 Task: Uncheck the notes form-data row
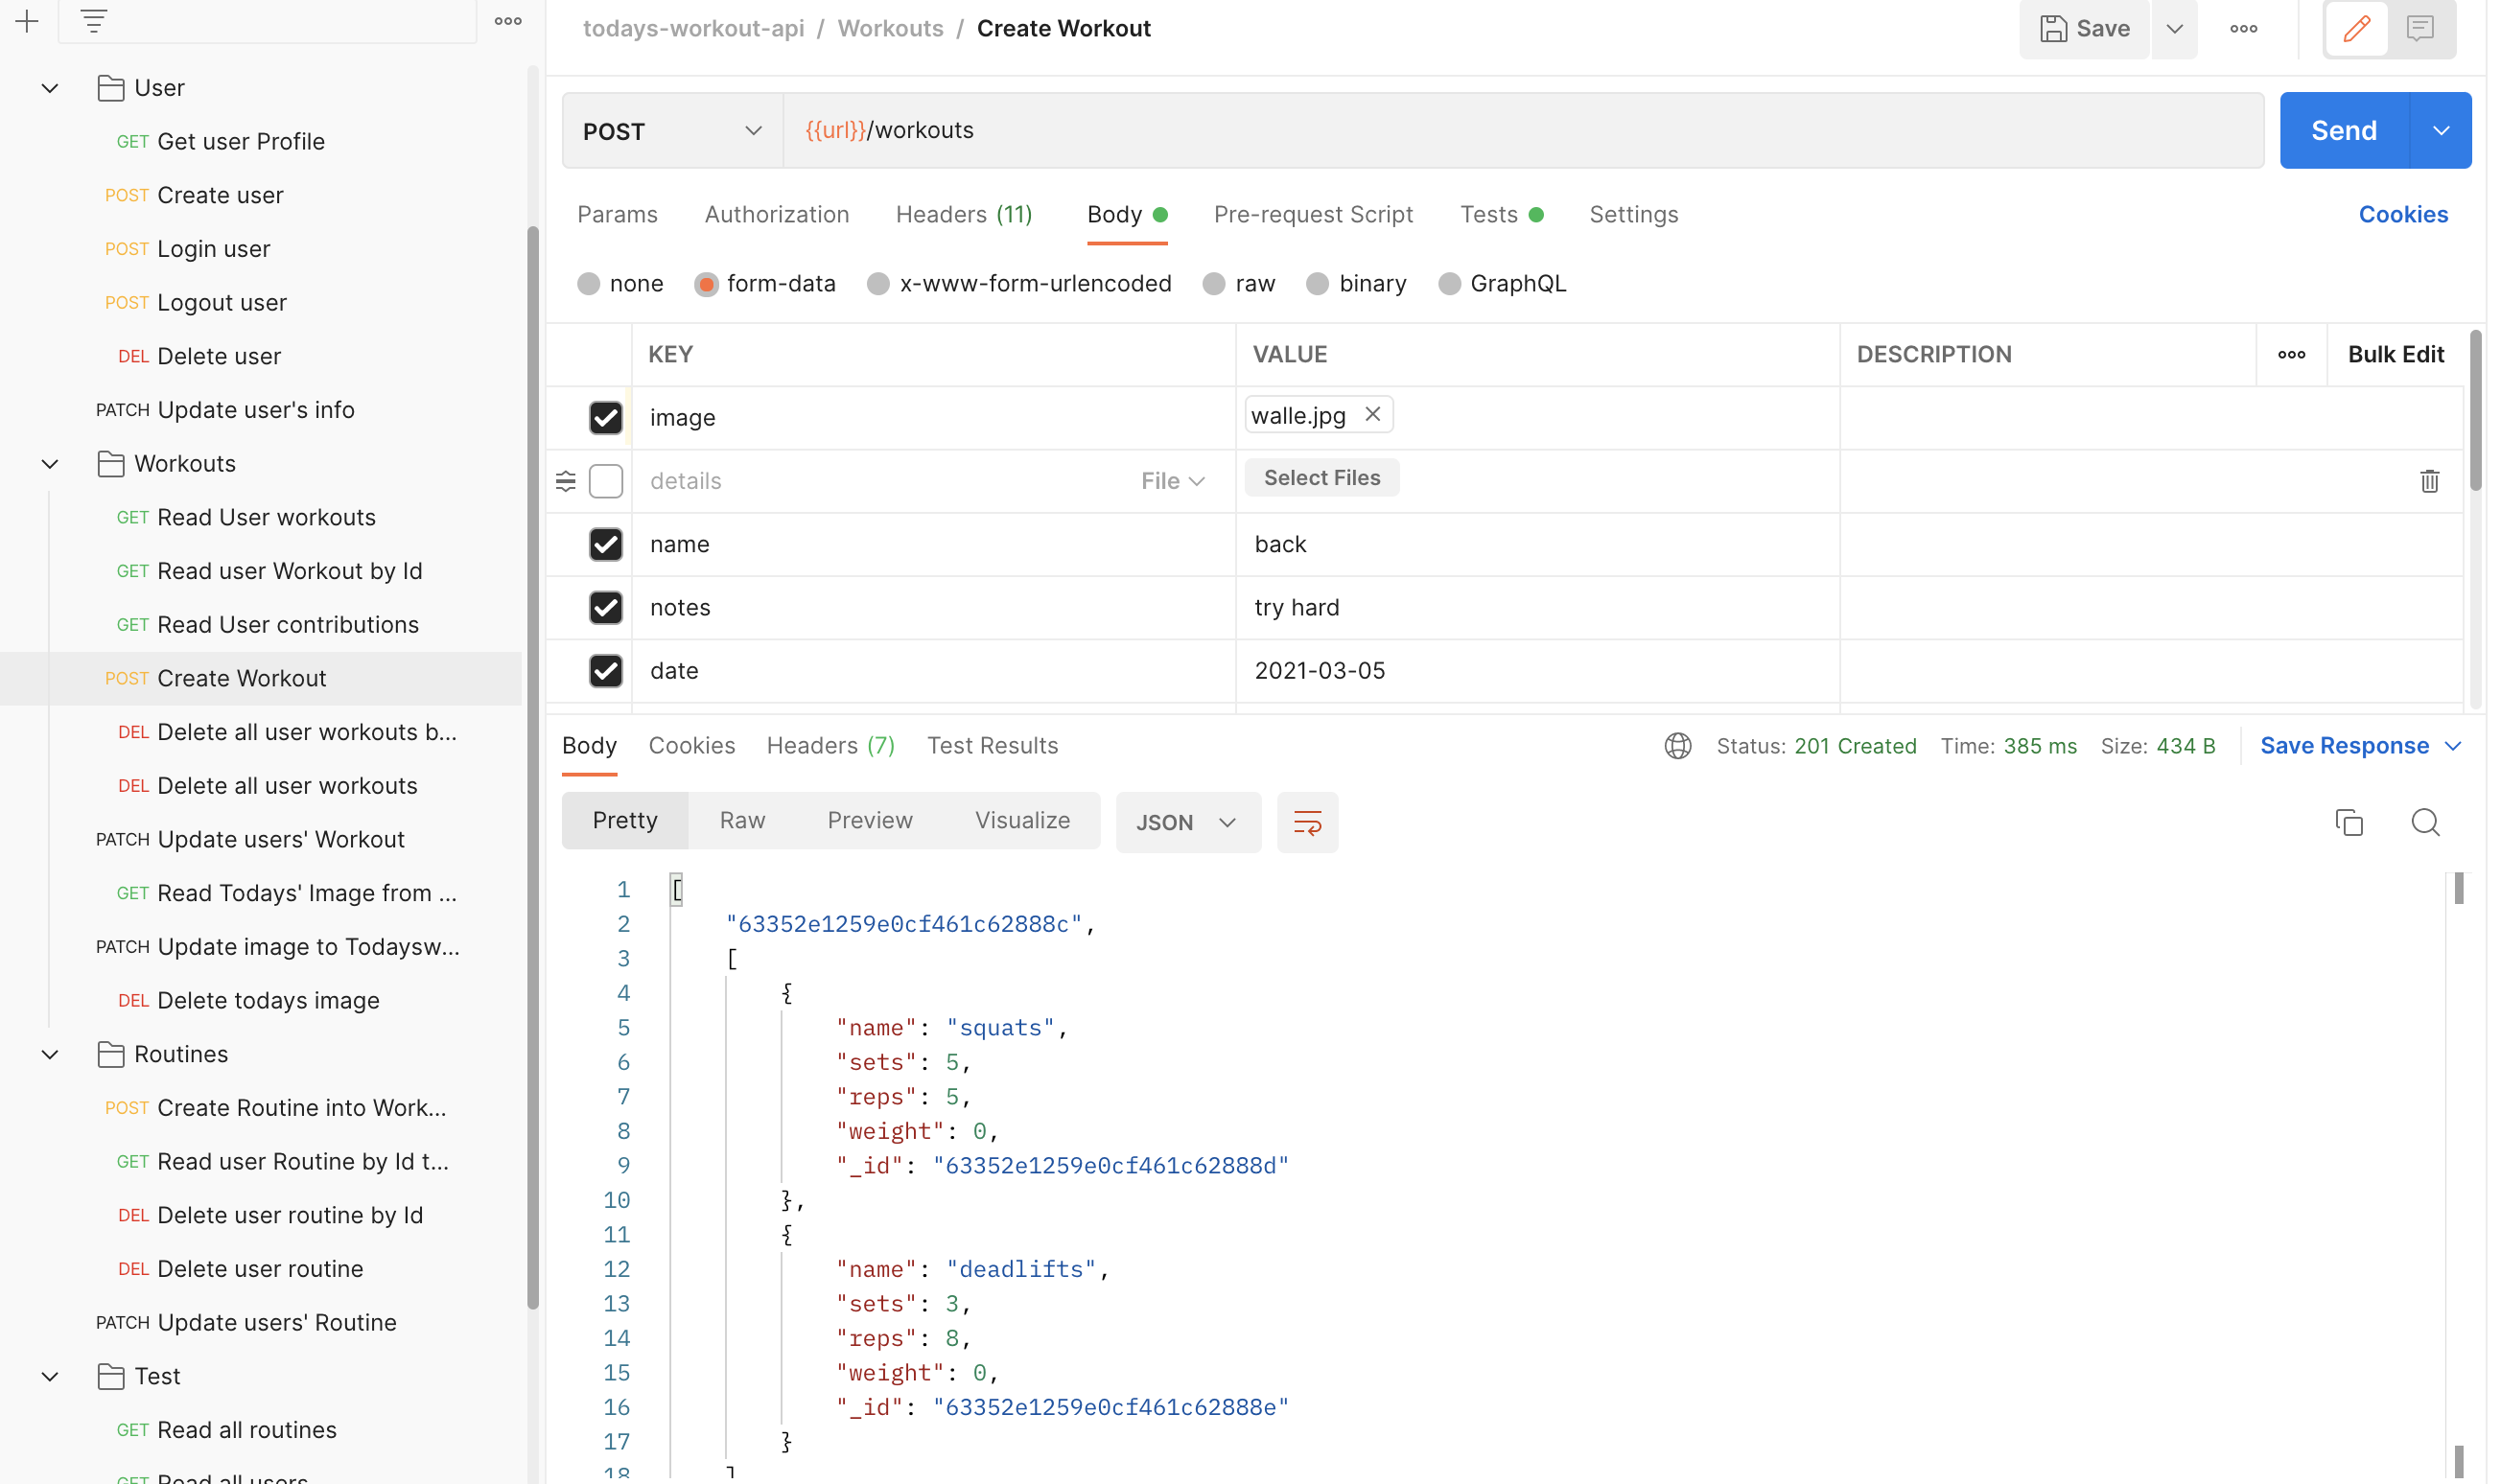[605, 607]
